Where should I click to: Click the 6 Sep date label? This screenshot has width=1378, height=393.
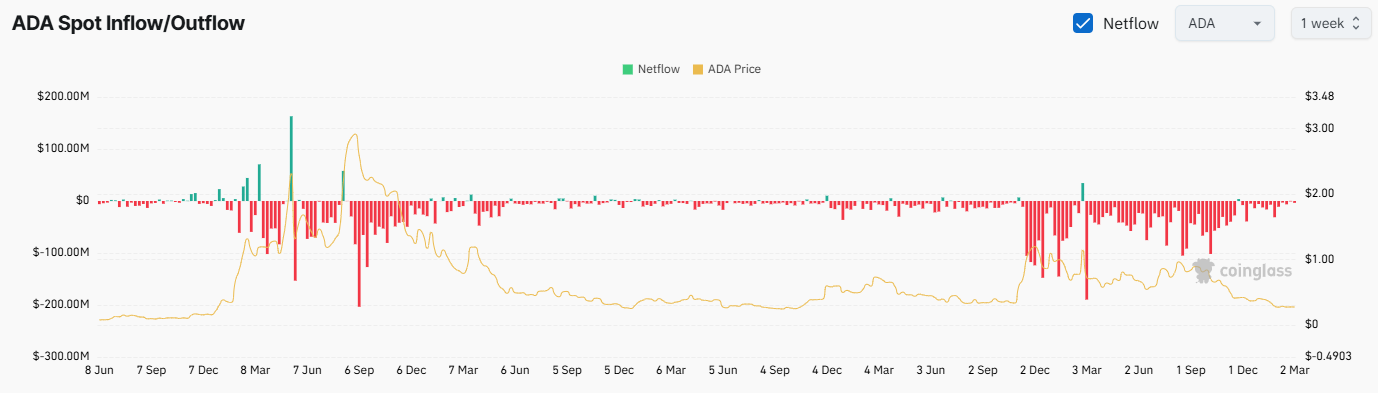coord(358,370)
